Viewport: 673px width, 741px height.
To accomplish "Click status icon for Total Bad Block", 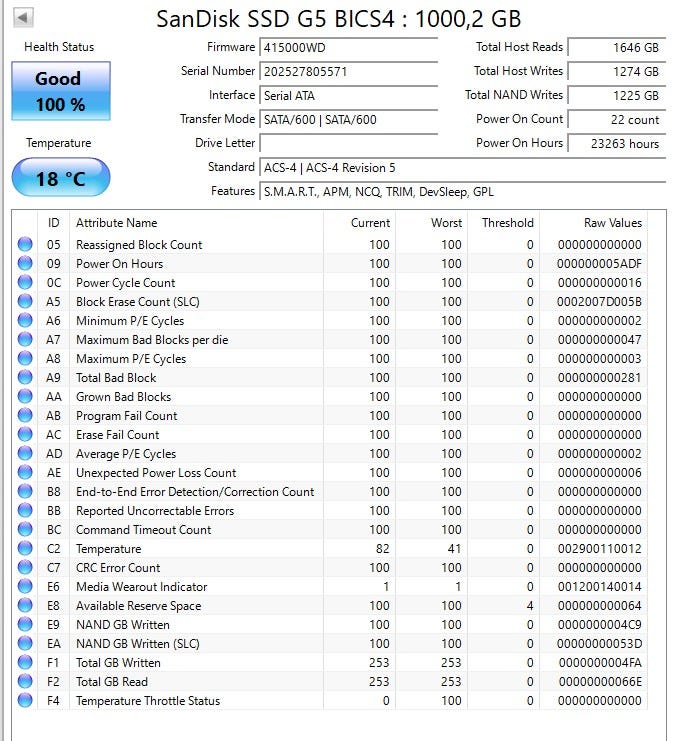I will (25, 377).
